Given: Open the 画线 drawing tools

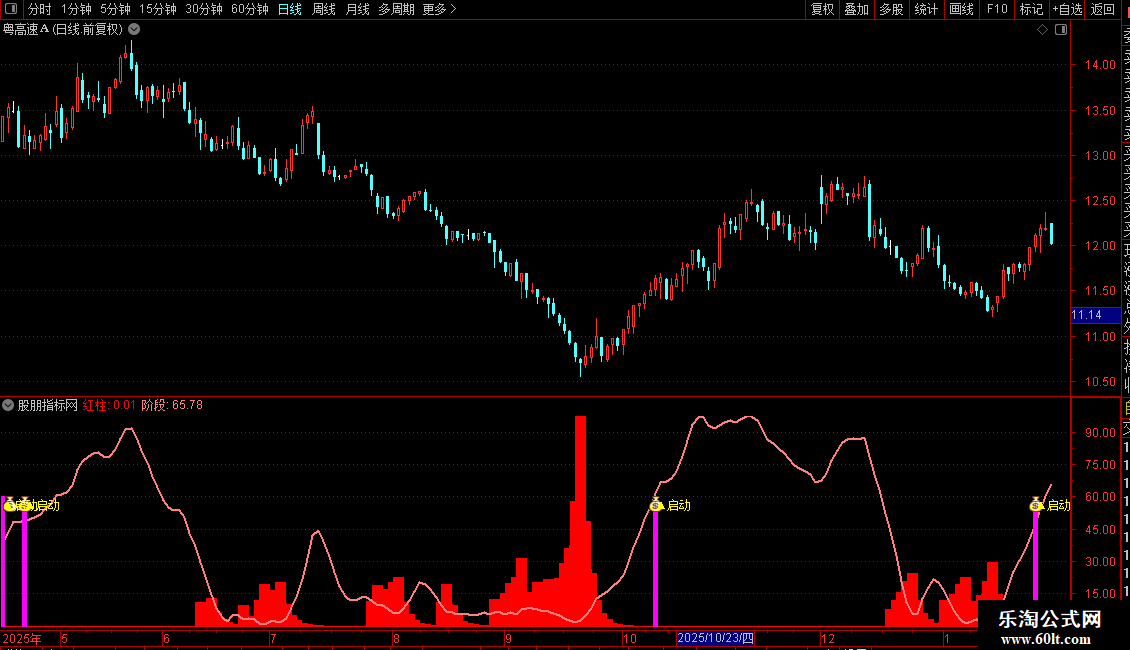Looking at the screenshot, I should tap(961, 9).
